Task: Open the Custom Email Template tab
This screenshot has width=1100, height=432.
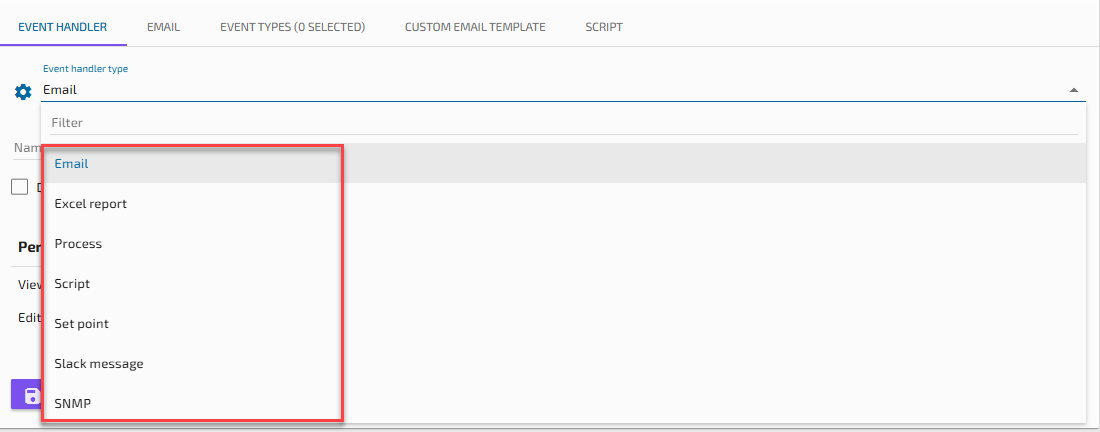Action: pos(475,27)
